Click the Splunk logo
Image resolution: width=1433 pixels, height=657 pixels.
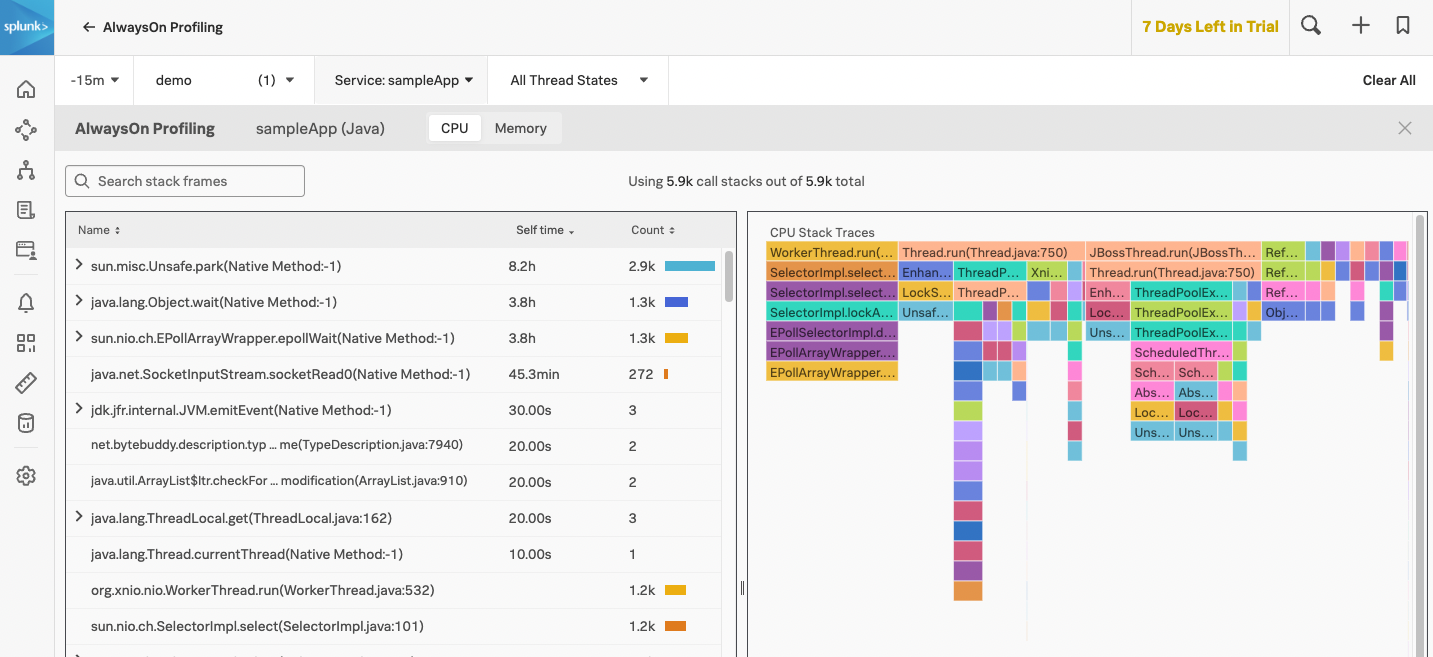[26, 27]
